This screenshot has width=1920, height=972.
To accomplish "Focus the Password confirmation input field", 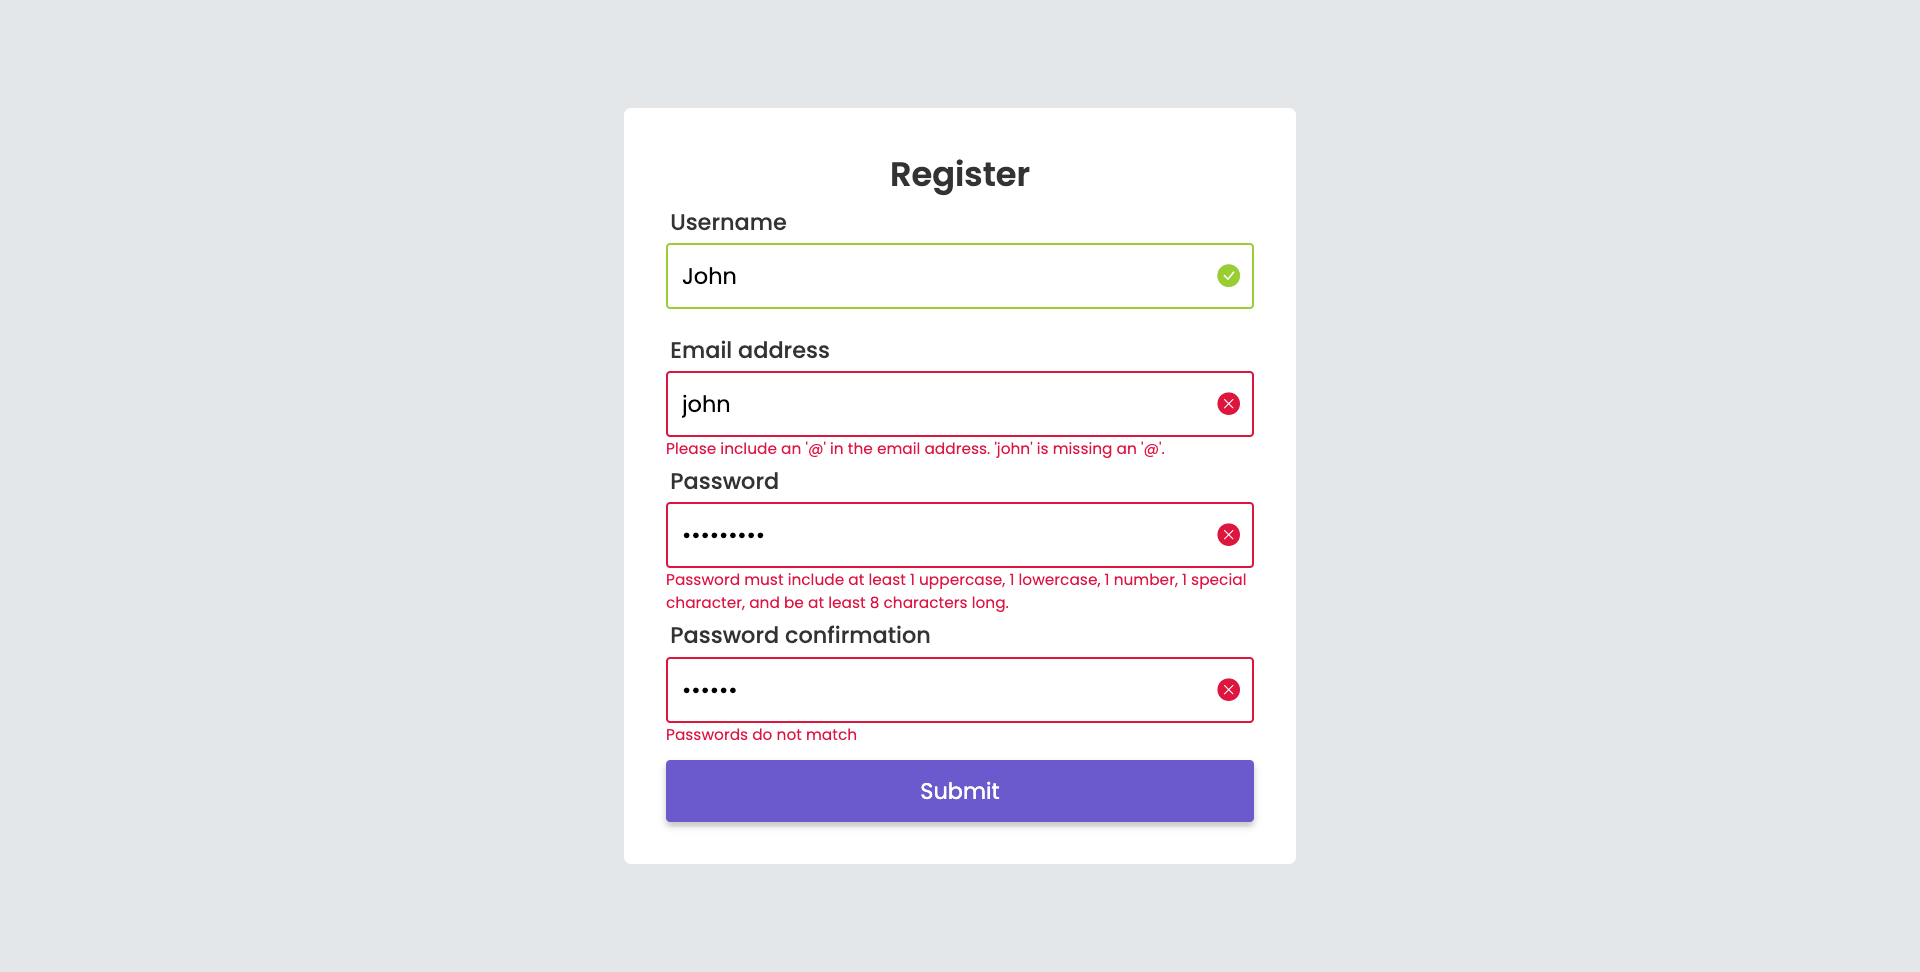I will (959, 690).
